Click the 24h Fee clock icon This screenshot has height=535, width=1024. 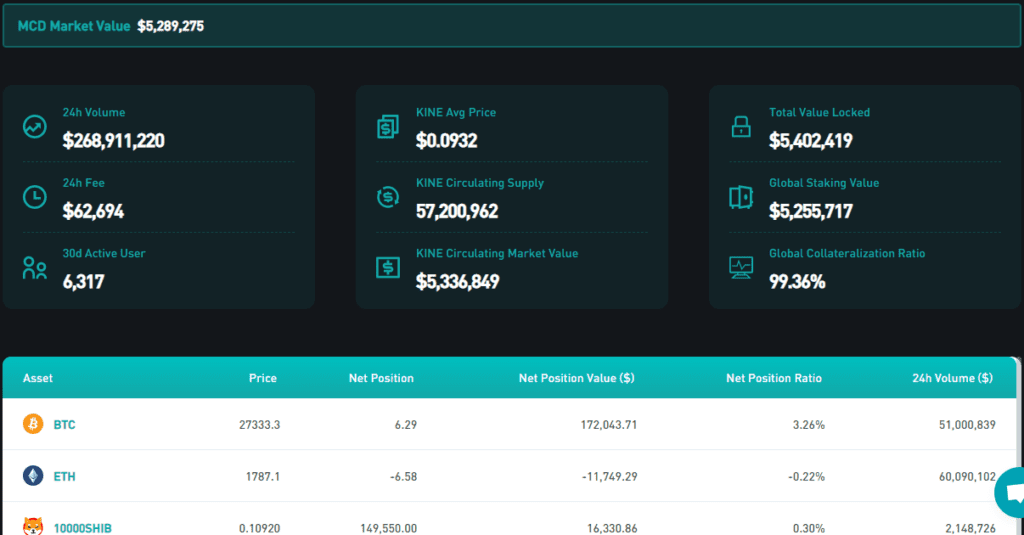coord(35,197)
